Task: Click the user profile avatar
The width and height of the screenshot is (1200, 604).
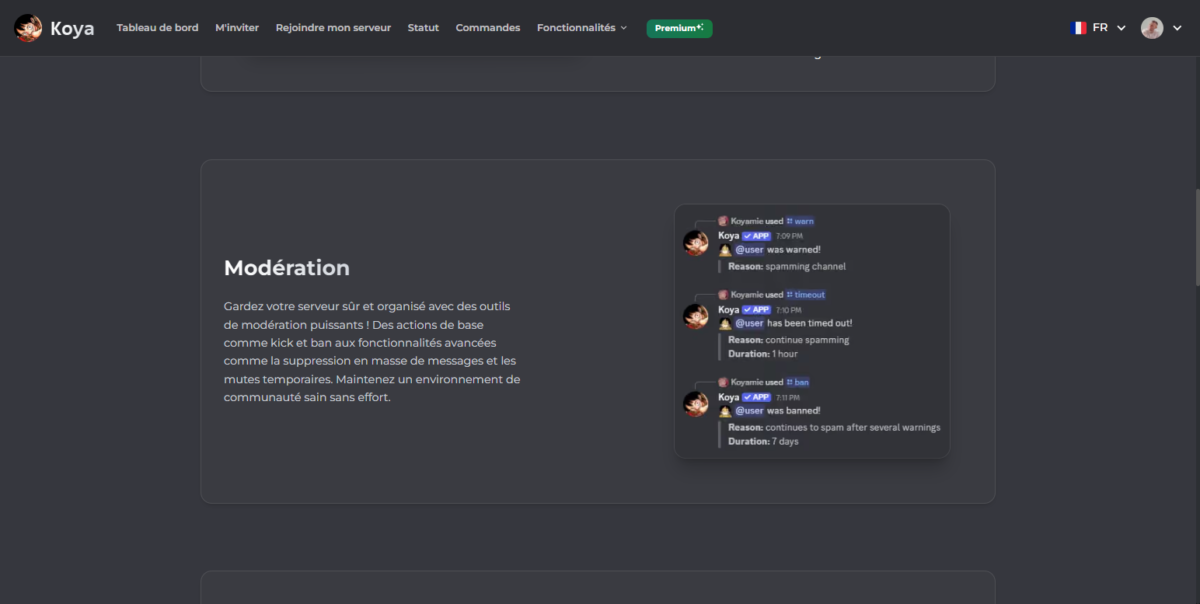Action: coord(1152,28)
